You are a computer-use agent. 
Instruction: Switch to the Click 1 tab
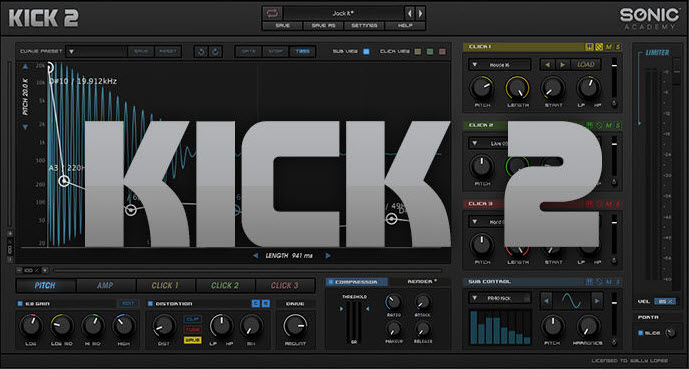click(165, 286)
